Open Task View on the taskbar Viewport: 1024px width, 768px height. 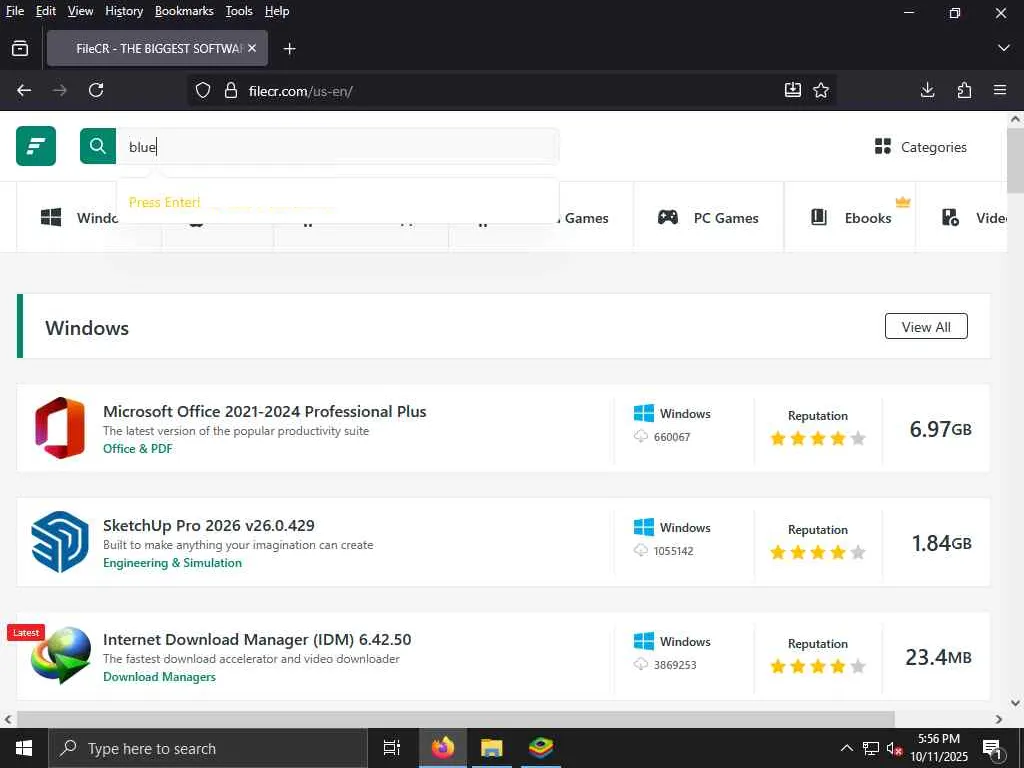point(392,748)
